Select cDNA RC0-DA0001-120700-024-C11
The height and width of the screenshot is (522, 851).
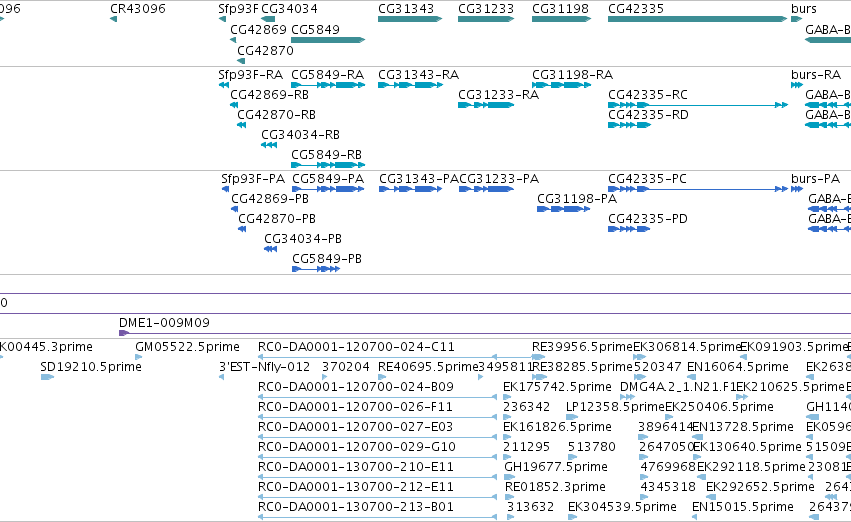pos(356,347)
